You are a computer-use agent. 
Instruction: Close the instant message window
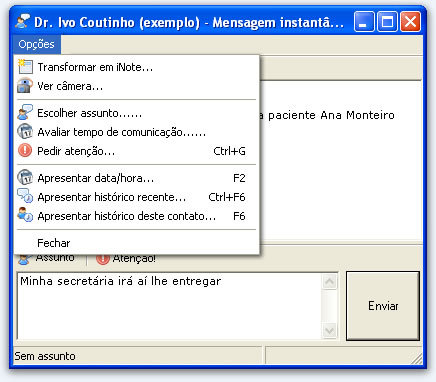pyautogui.click(x=410, y=22)
